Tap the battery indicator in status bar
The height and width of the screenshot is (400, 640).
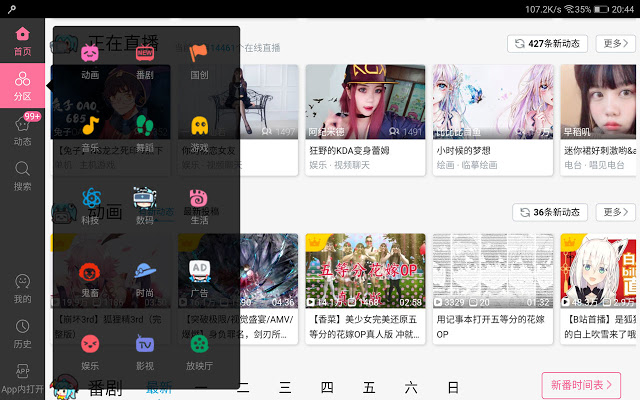click(601, 9)
